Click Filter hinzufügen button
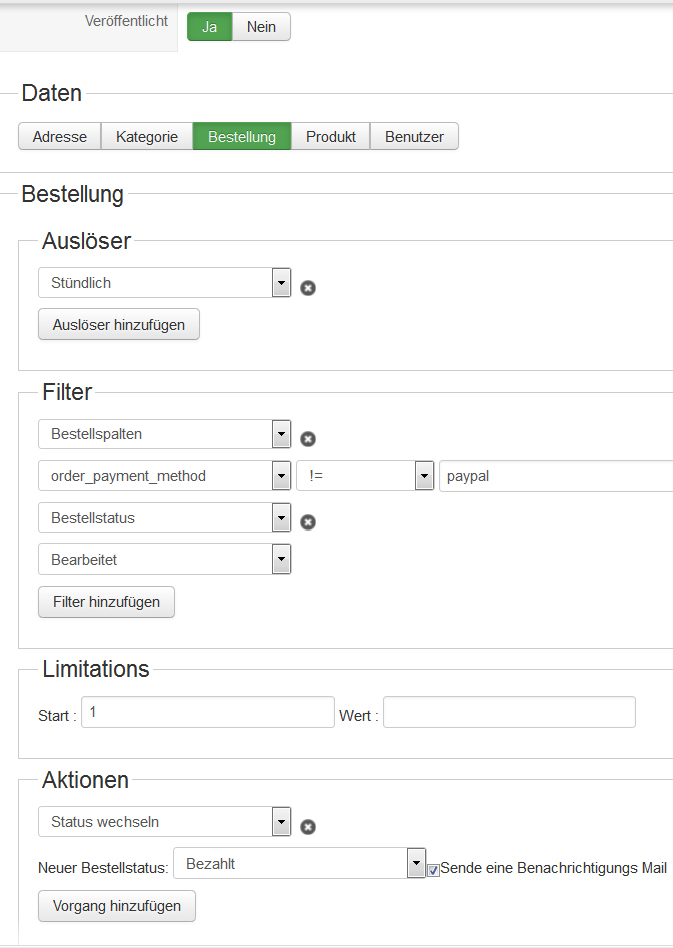673x948 pixels. click(106, 602)
